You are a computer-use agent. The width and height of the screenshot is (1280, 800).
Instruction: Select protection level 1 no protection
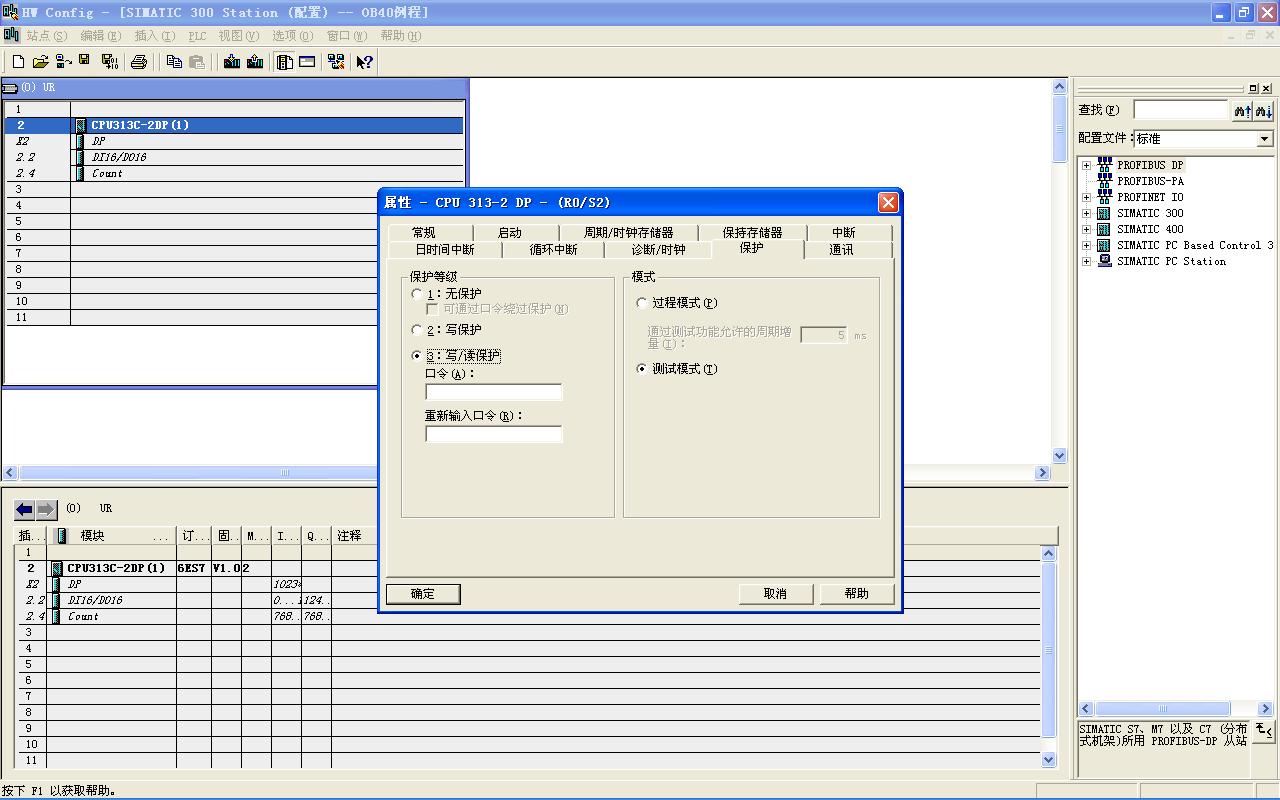[417, 294]
